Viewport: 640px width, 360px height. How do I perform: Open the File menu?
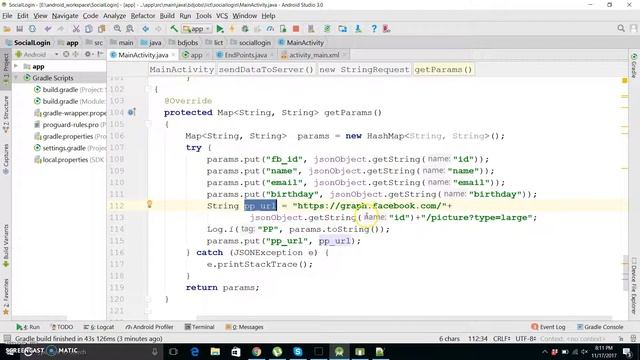pyautogui.click(x=7, y=16)
